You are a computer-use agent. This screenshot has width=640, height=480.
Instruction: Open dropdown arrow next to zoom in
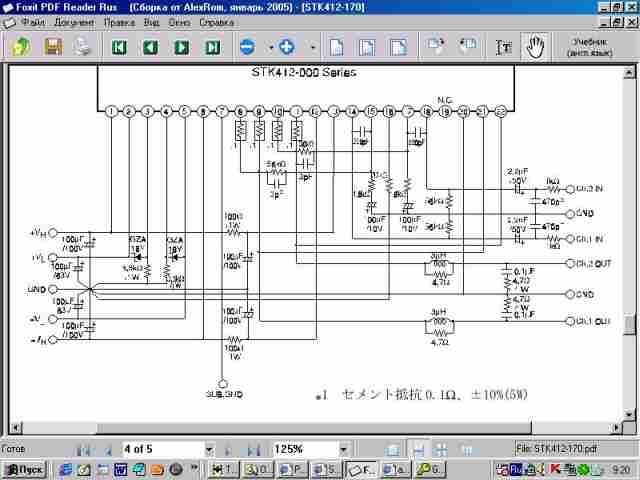[312, 47]
